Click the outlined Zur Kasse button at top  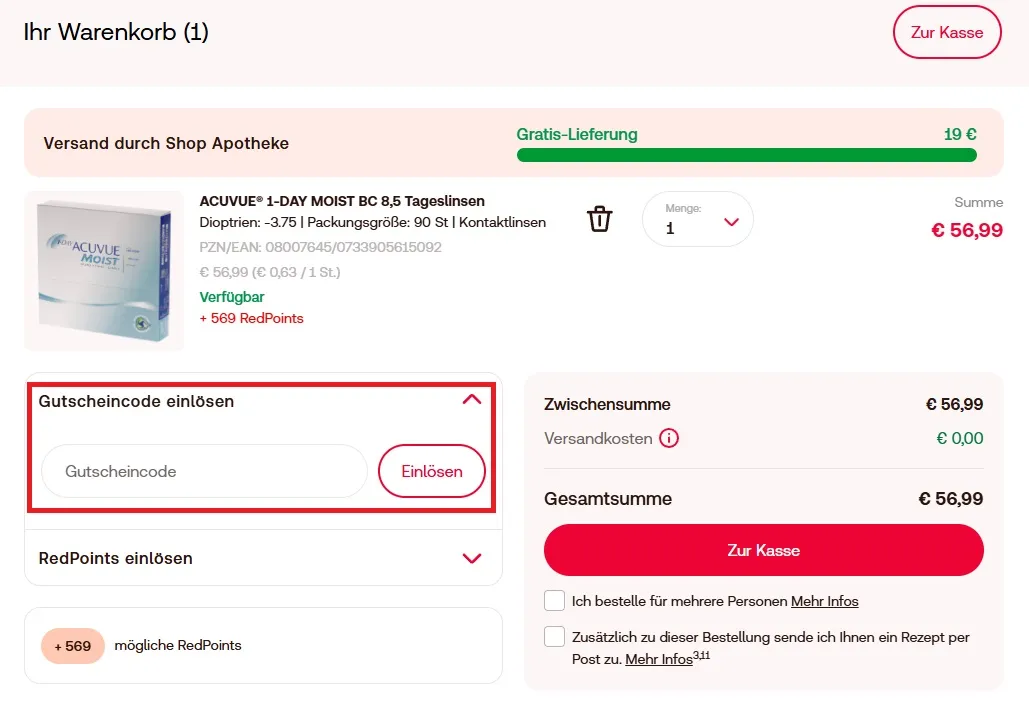[946, 32]
